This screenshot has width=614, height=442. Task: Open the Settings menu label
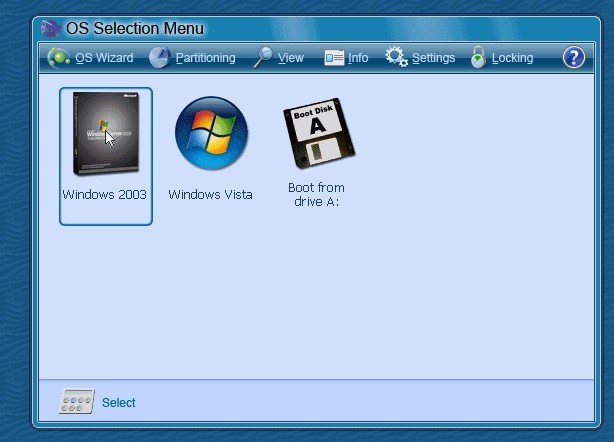pyautogui.click(x=433, y=58)
